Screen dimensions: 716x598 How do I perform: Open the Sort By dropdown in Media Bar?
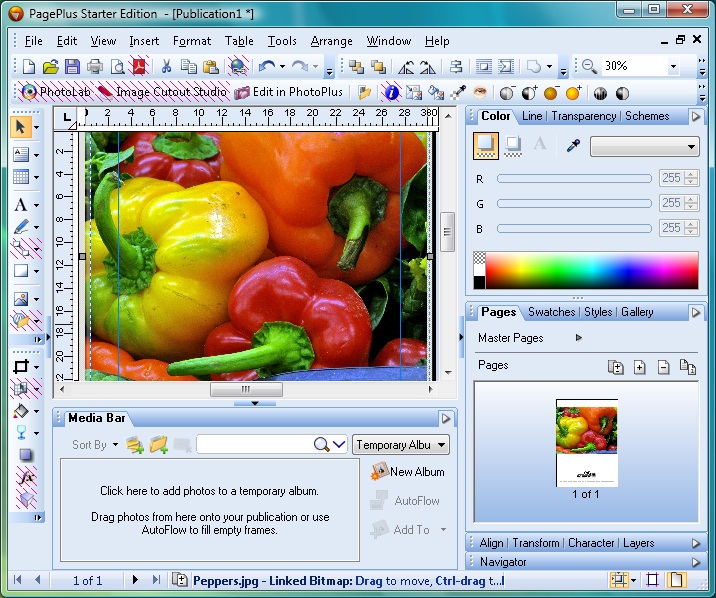pyautogui.click(x=95, y=445)
